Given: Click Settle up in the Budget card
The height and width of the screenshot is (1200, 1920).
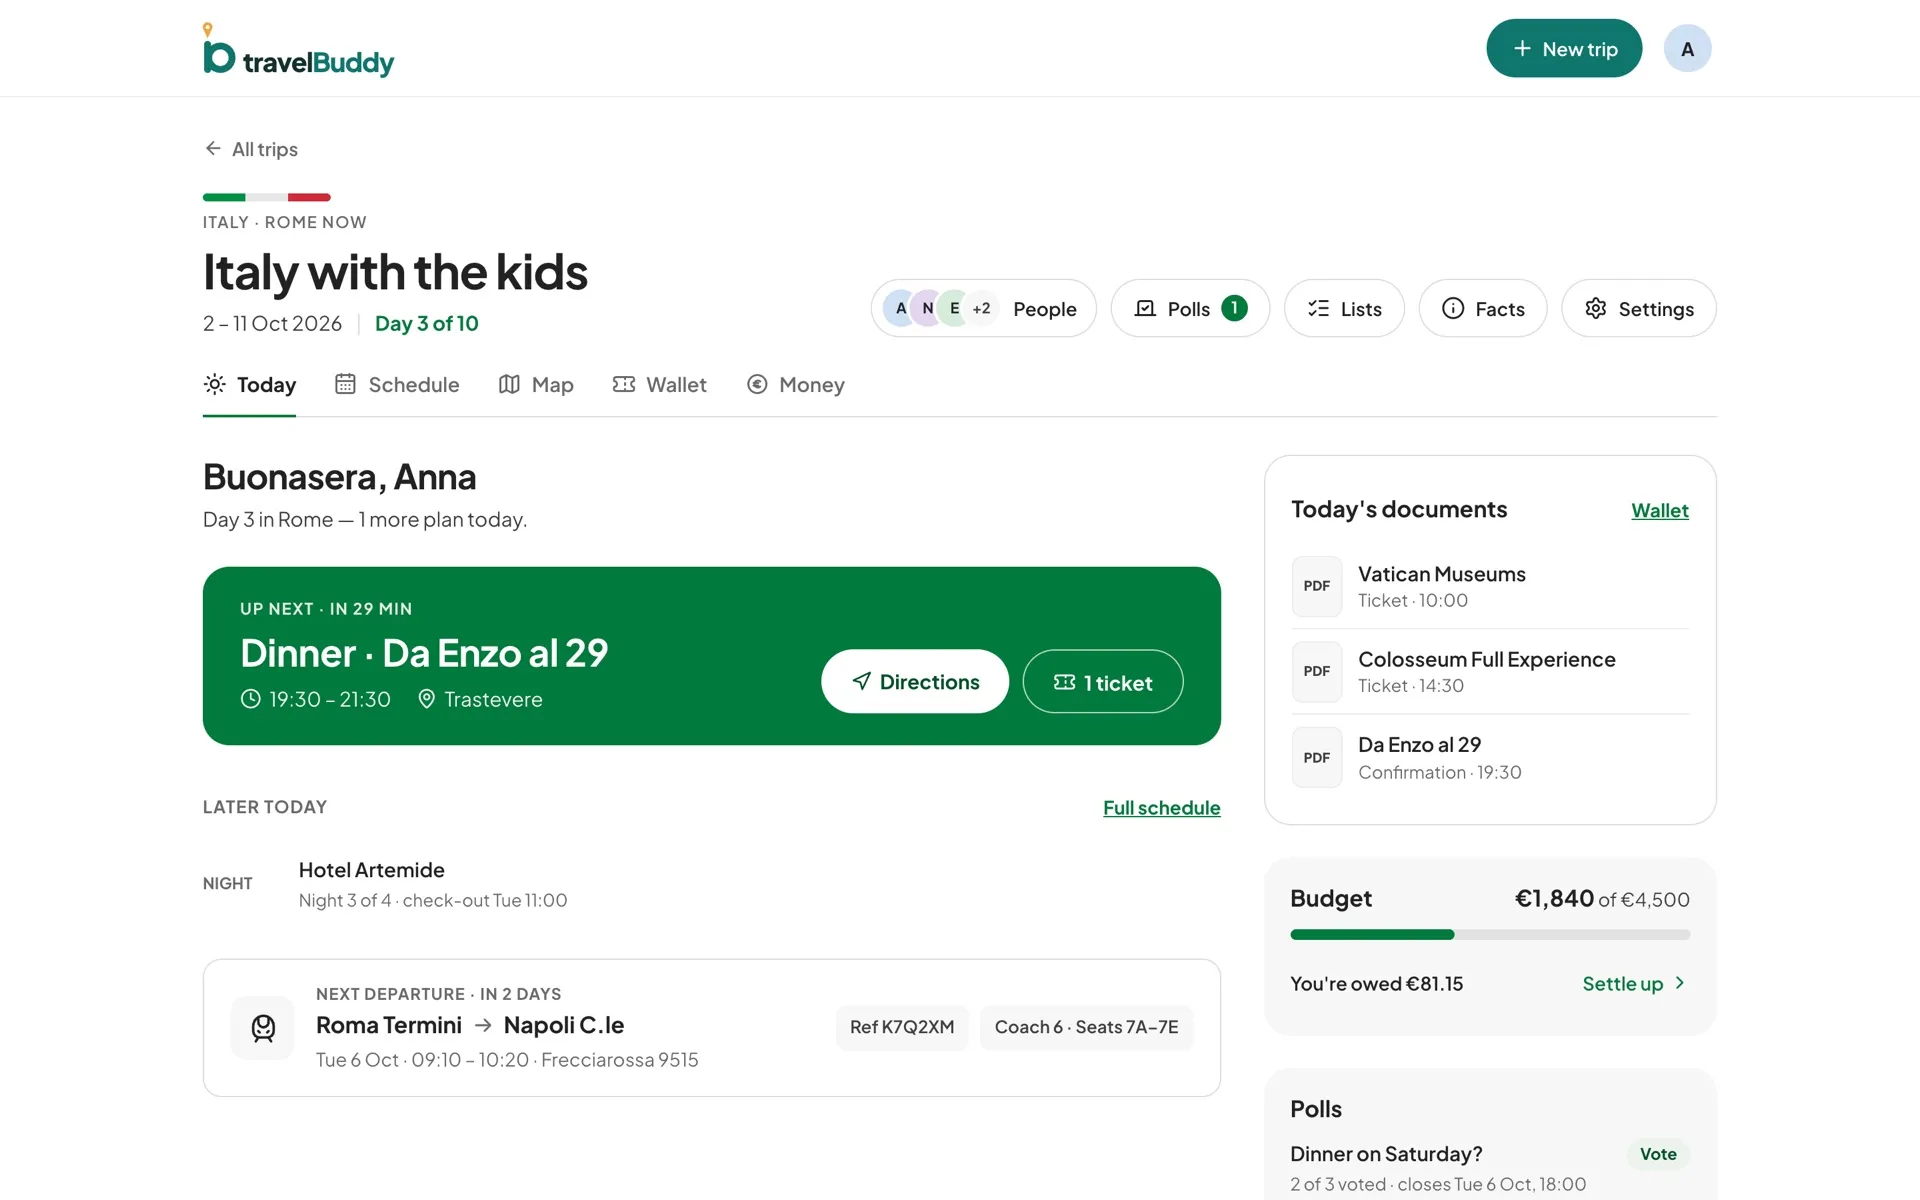Looking at the screenshot, I should coord(1635,983).
